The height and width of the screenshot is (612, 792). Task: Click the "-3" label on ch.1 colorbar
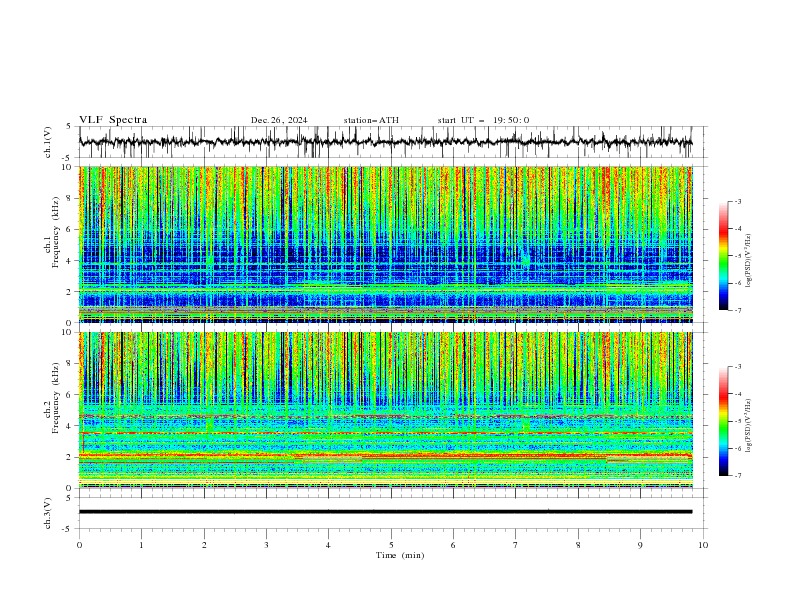(x=737, y=201)
